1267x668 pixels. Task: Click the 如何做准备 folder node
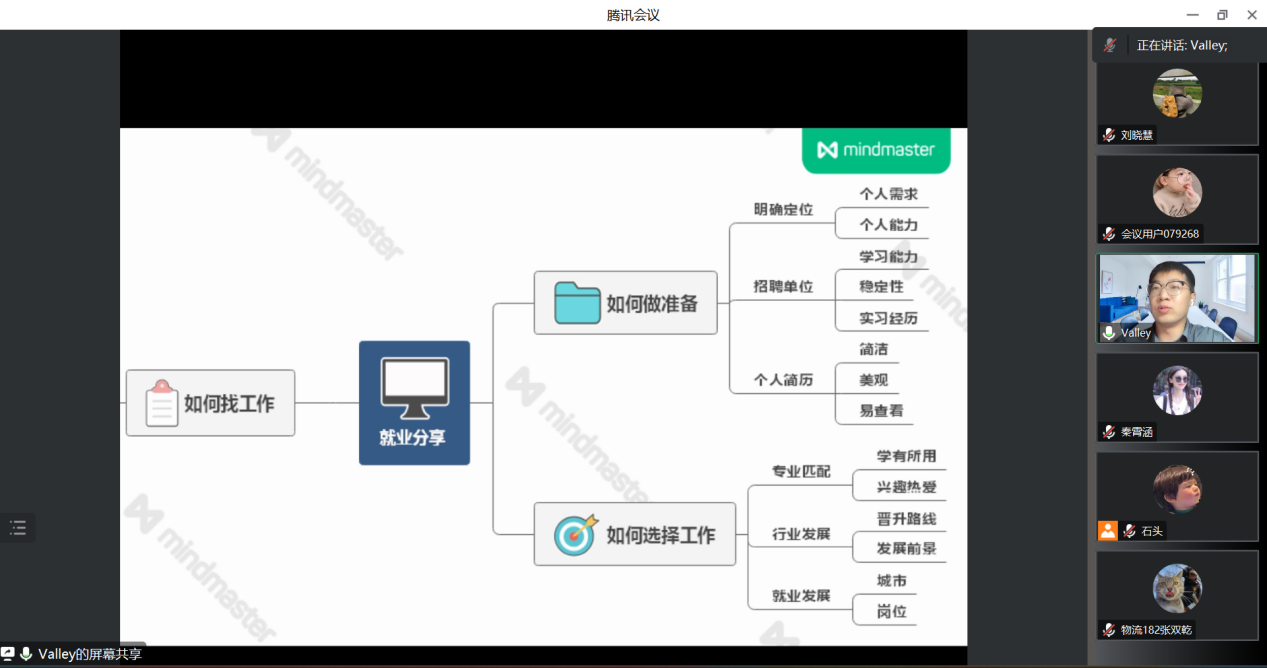click(x=625, y=303)
